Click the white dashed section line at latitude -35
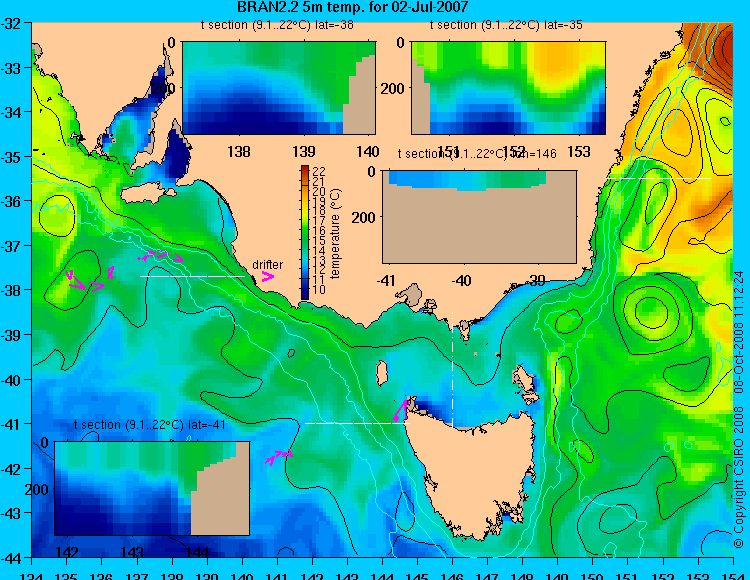 (x=659, y=178)
